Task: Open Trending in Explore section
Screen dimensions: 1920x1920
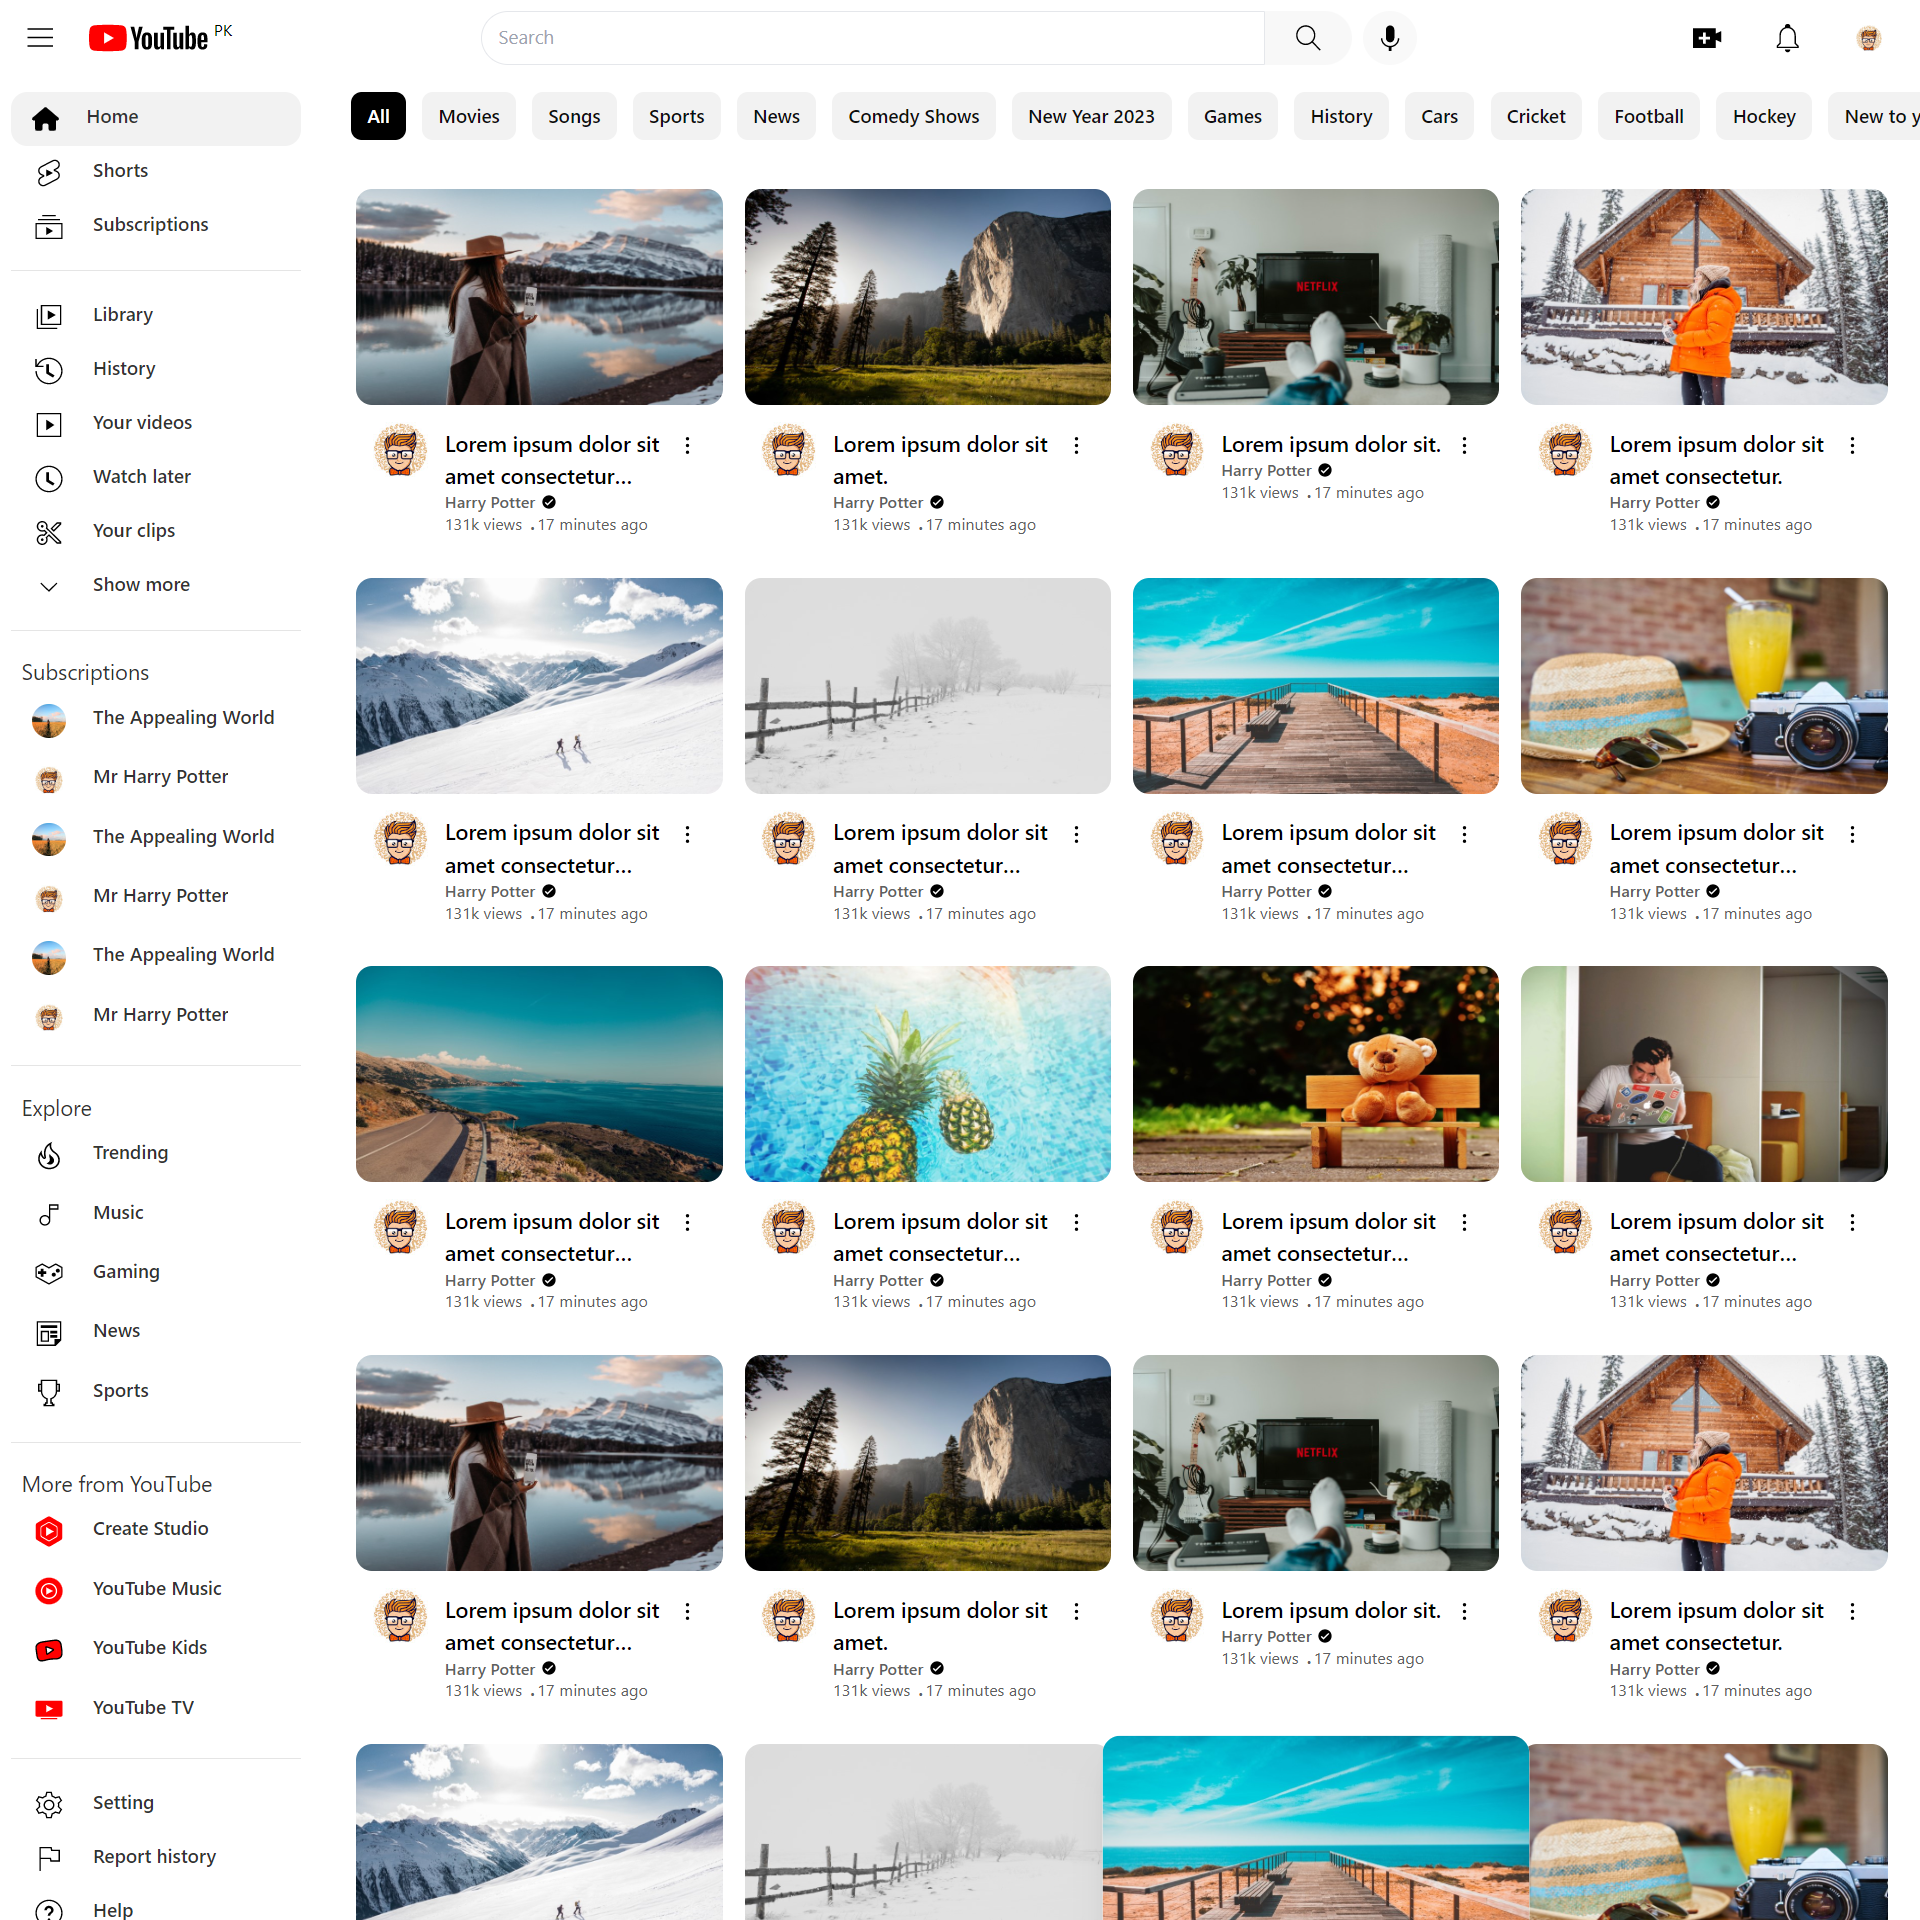Action: [130, 1153]
